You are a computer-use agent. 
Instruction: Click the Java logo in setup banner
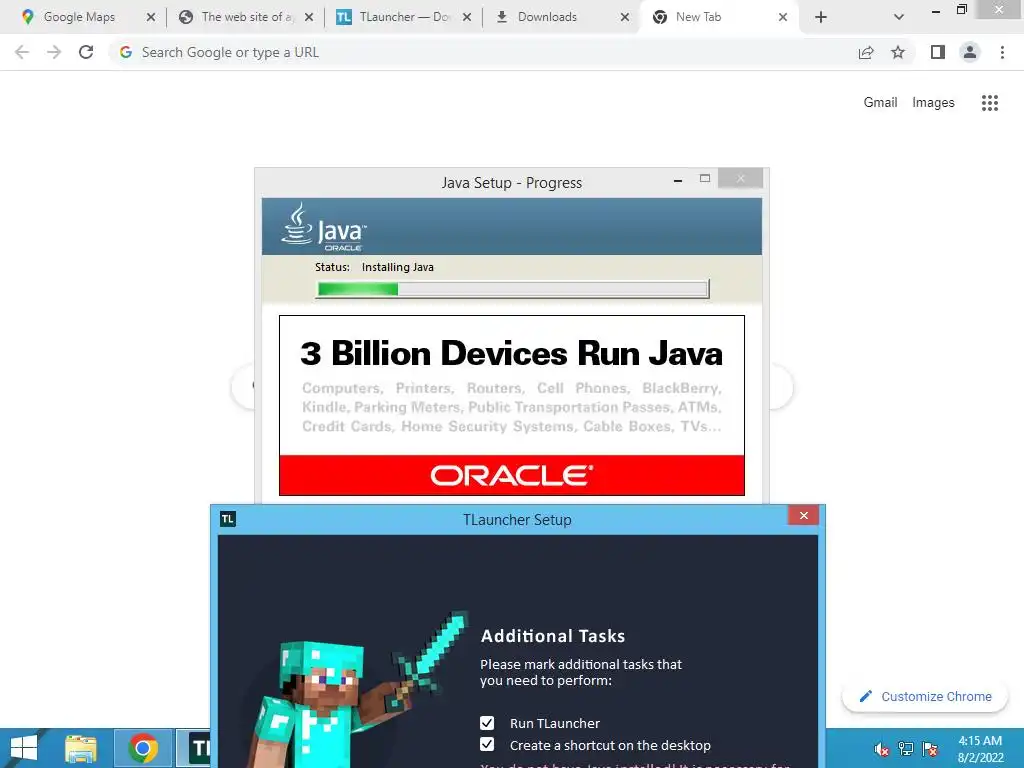[324, 227]
